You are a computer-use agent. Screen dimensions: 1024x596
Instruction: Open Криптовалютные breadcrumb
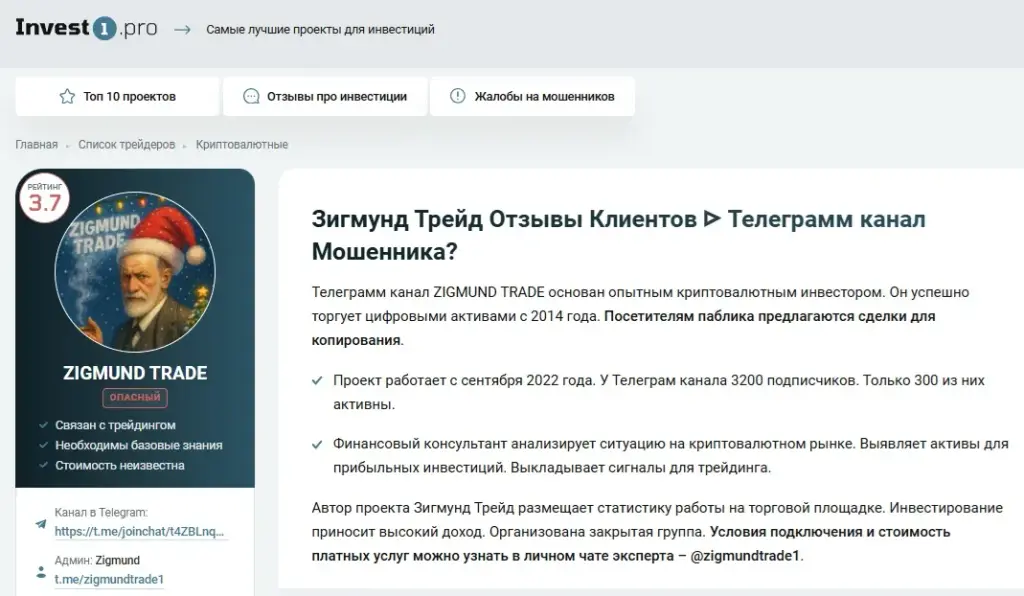(242, 144)
